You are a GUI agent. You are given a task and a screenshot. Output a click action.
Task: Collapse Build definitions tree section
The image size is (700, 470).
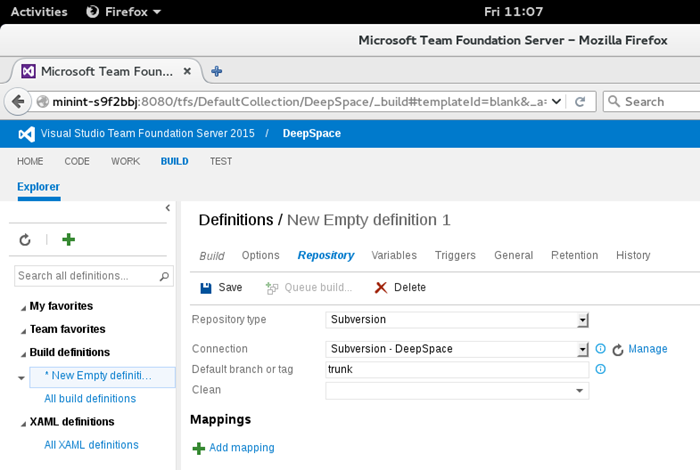[x=23, y=354]
